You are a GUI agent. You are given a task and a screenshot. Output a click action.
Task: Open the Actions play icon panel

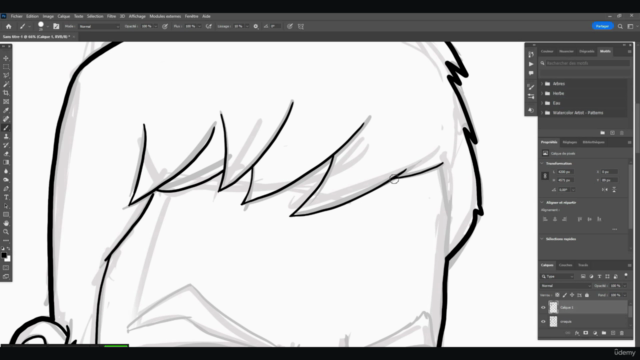click(x=531, y=64)
